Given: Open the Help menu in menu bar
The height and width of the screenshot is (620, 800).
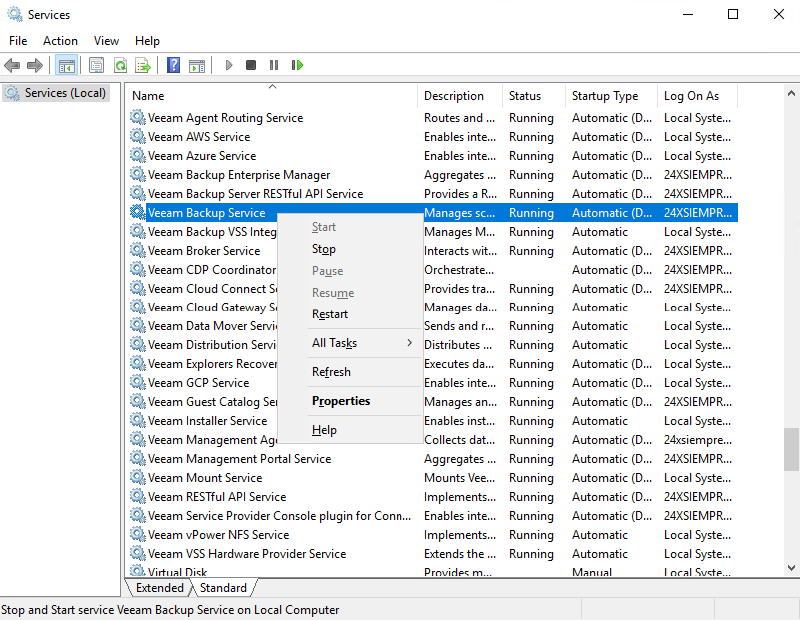Looking at the screenshot, I should [x=147, y=41].
